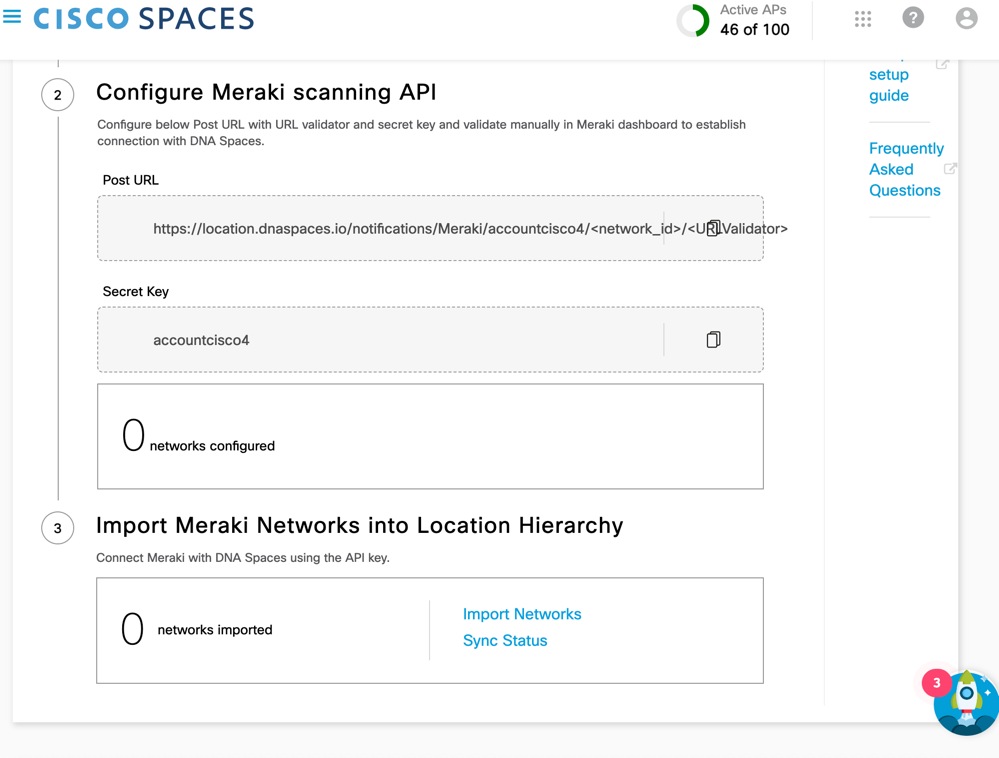Open the help menu via the question mark icon
This screenshot has height=758, width=999.
pos(915,17)
